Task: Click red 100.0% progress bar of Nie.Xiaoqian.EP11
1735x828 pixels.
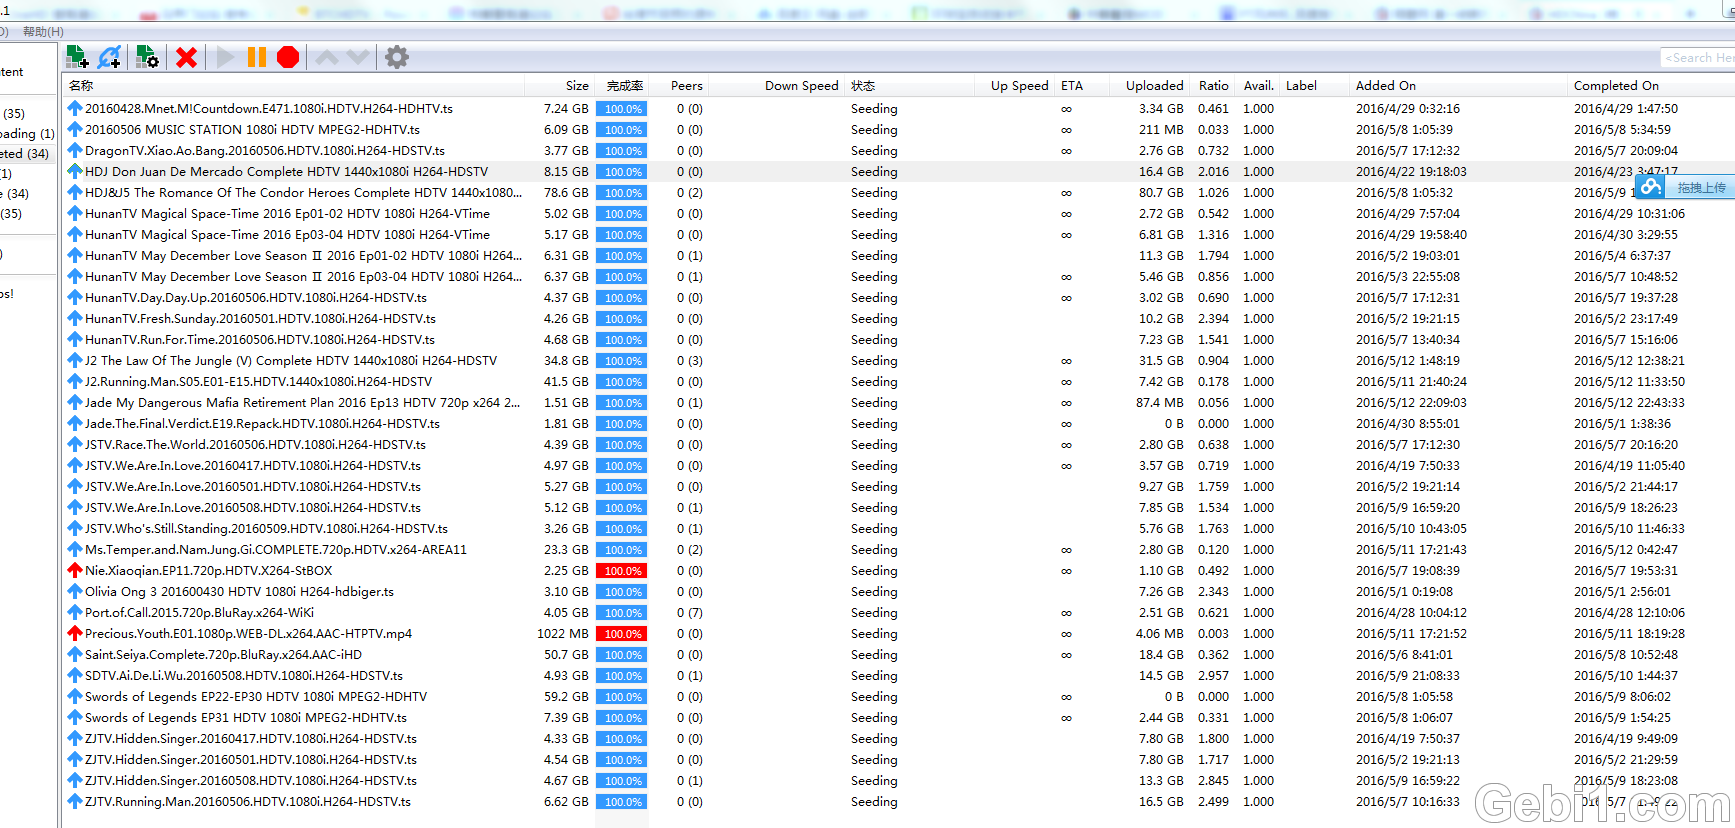Action: pyautogui.click(x=622, y=571)
